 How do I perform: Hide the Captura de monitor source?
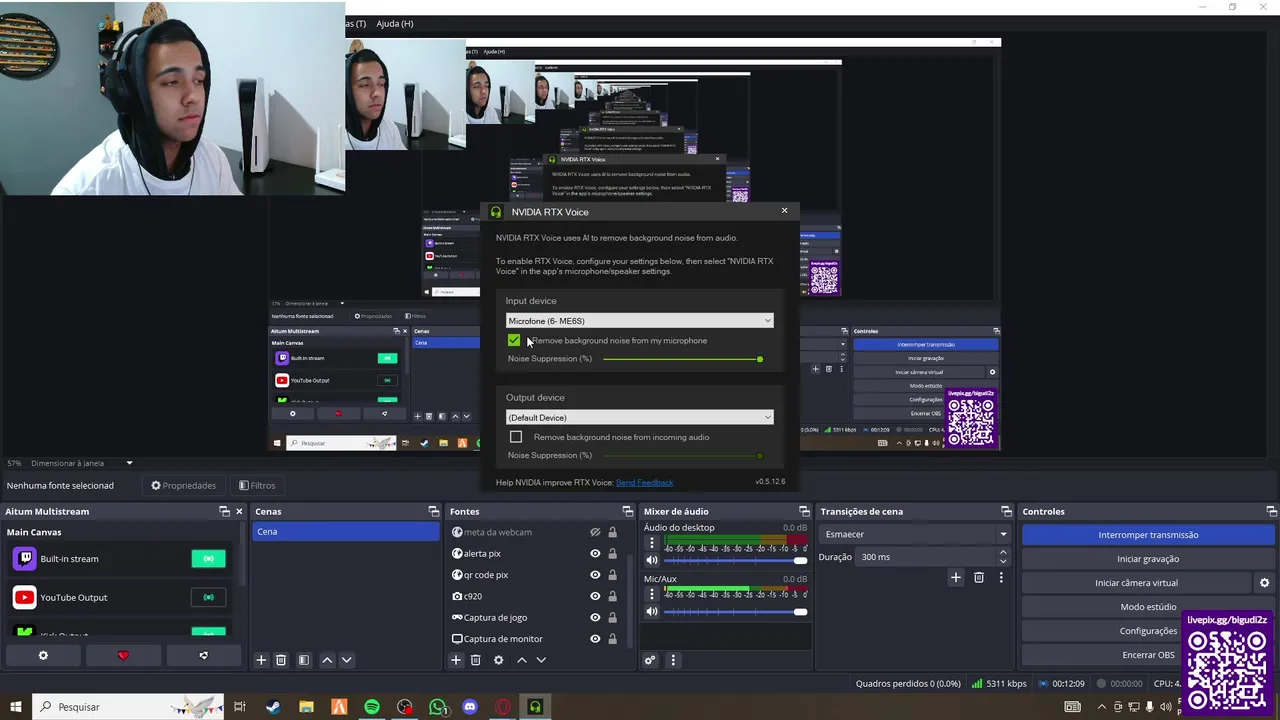coord(595,638)
